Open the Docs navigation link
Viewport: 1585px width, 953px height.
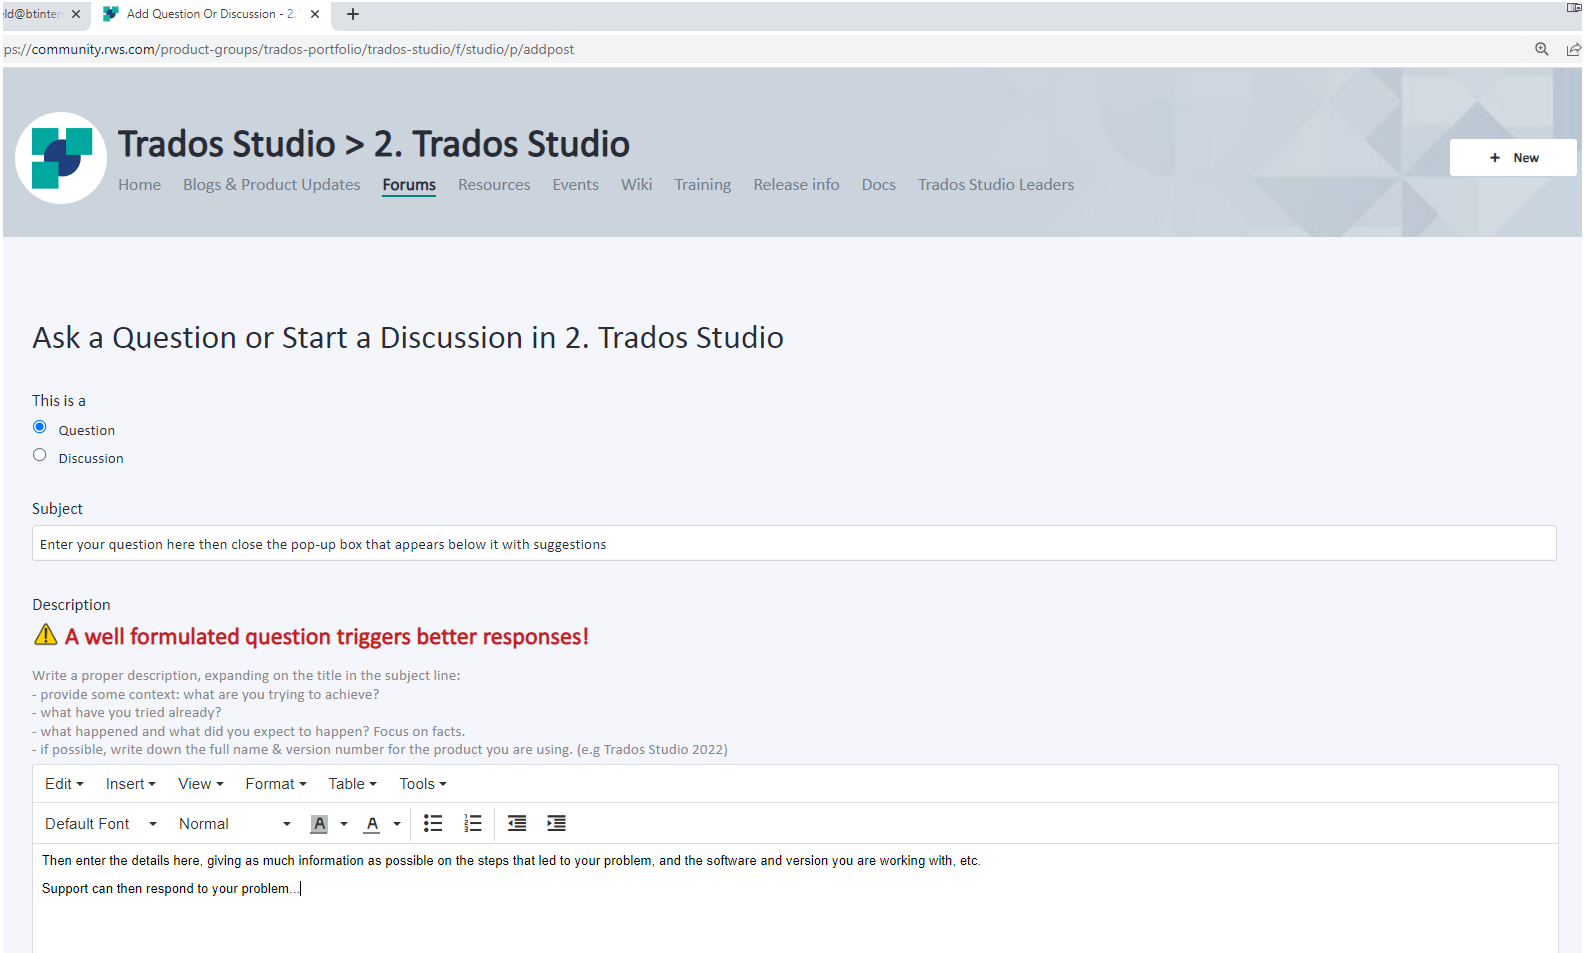point(879,185)
